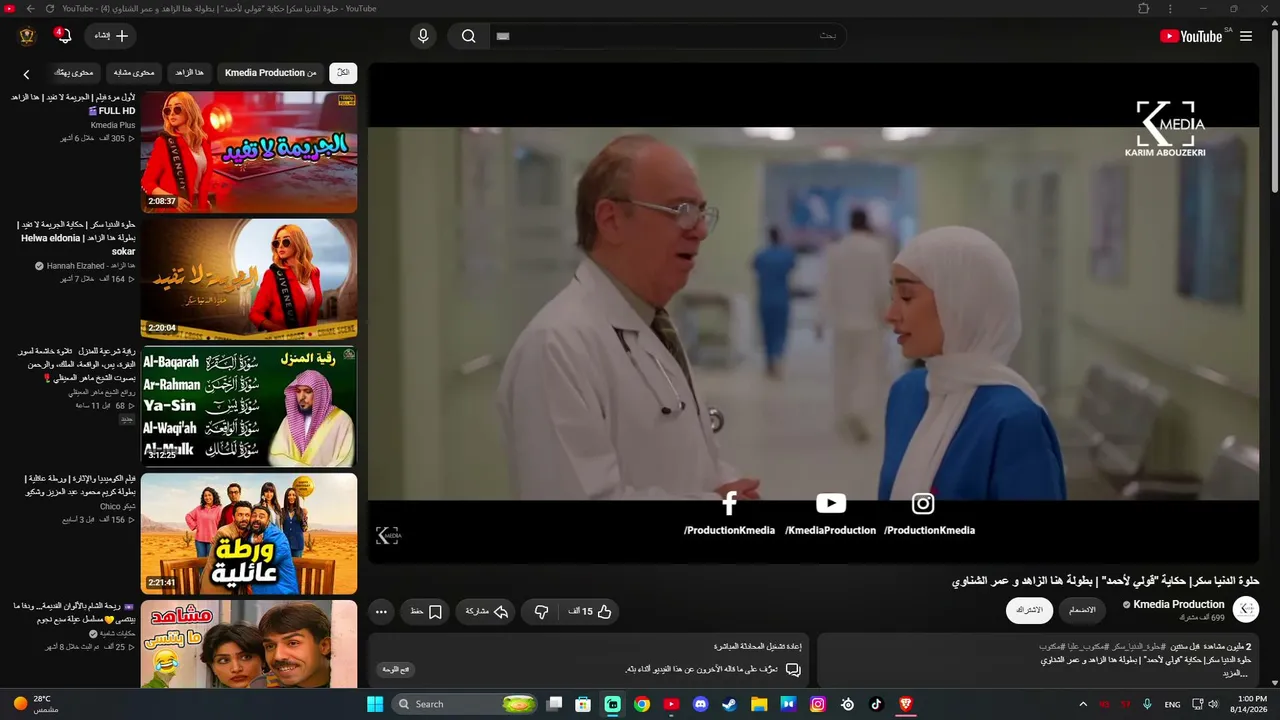
Task: Open Brave browser from the taskbar
Action: (906, 704)
